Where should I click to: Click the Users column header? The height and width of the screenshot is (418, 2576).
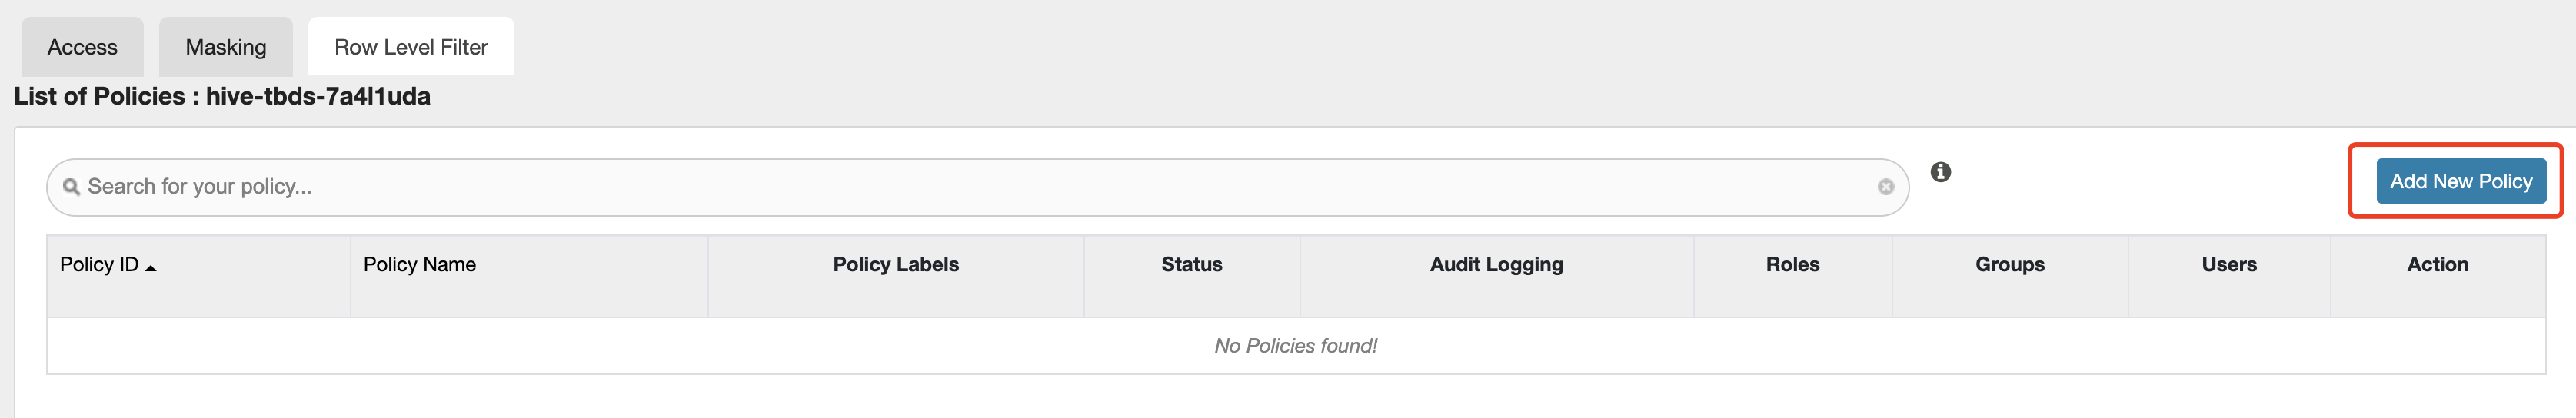click(2229, 265)
